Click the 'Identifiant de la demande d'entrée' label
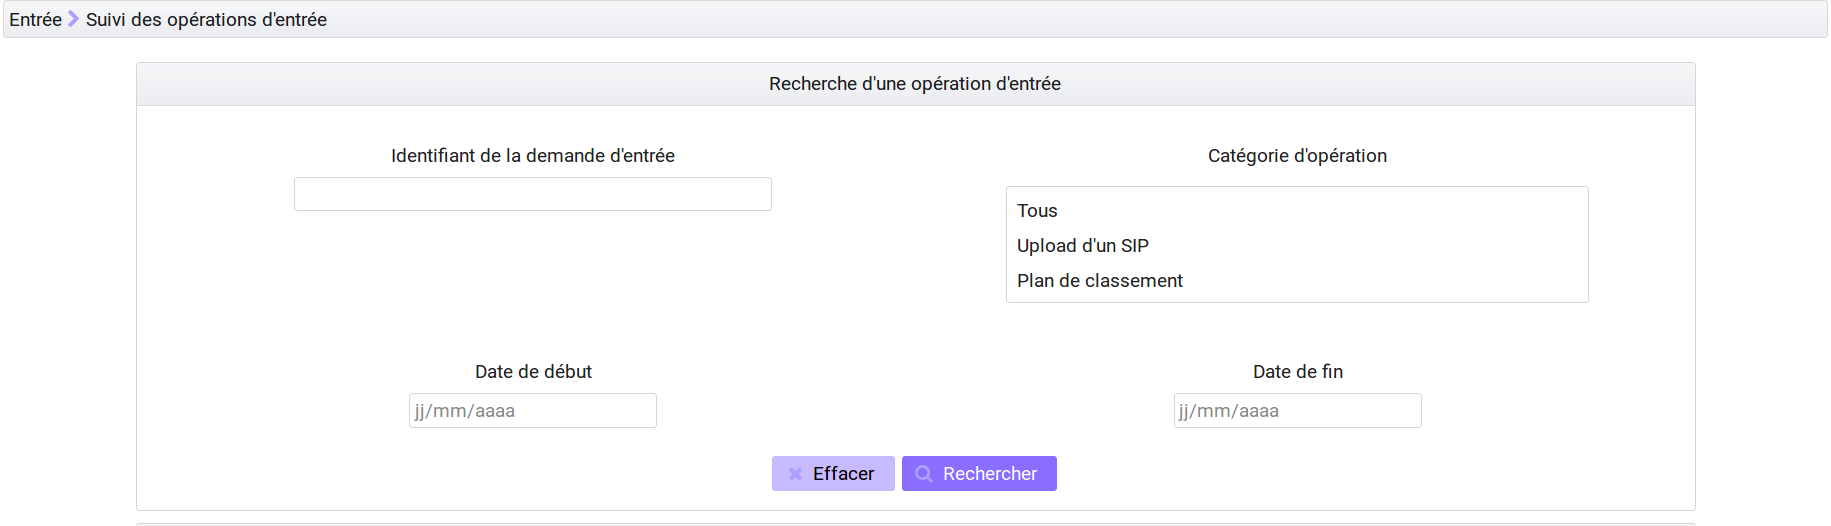Image resolution: width=1831 pixels, height=526 pixels. (x=533, y=156)
